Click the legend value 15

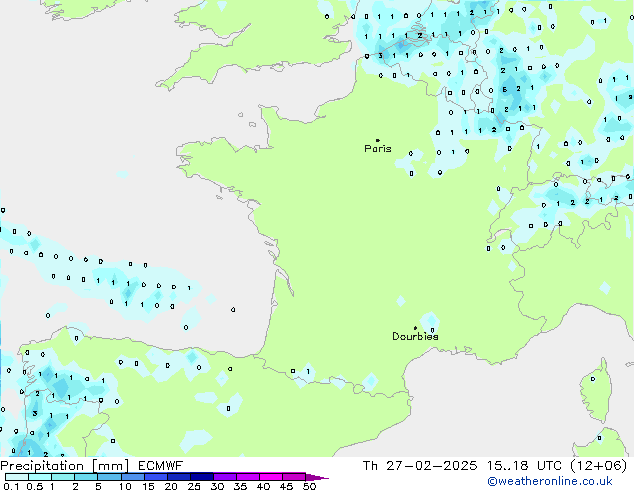[x=148, y=486]
